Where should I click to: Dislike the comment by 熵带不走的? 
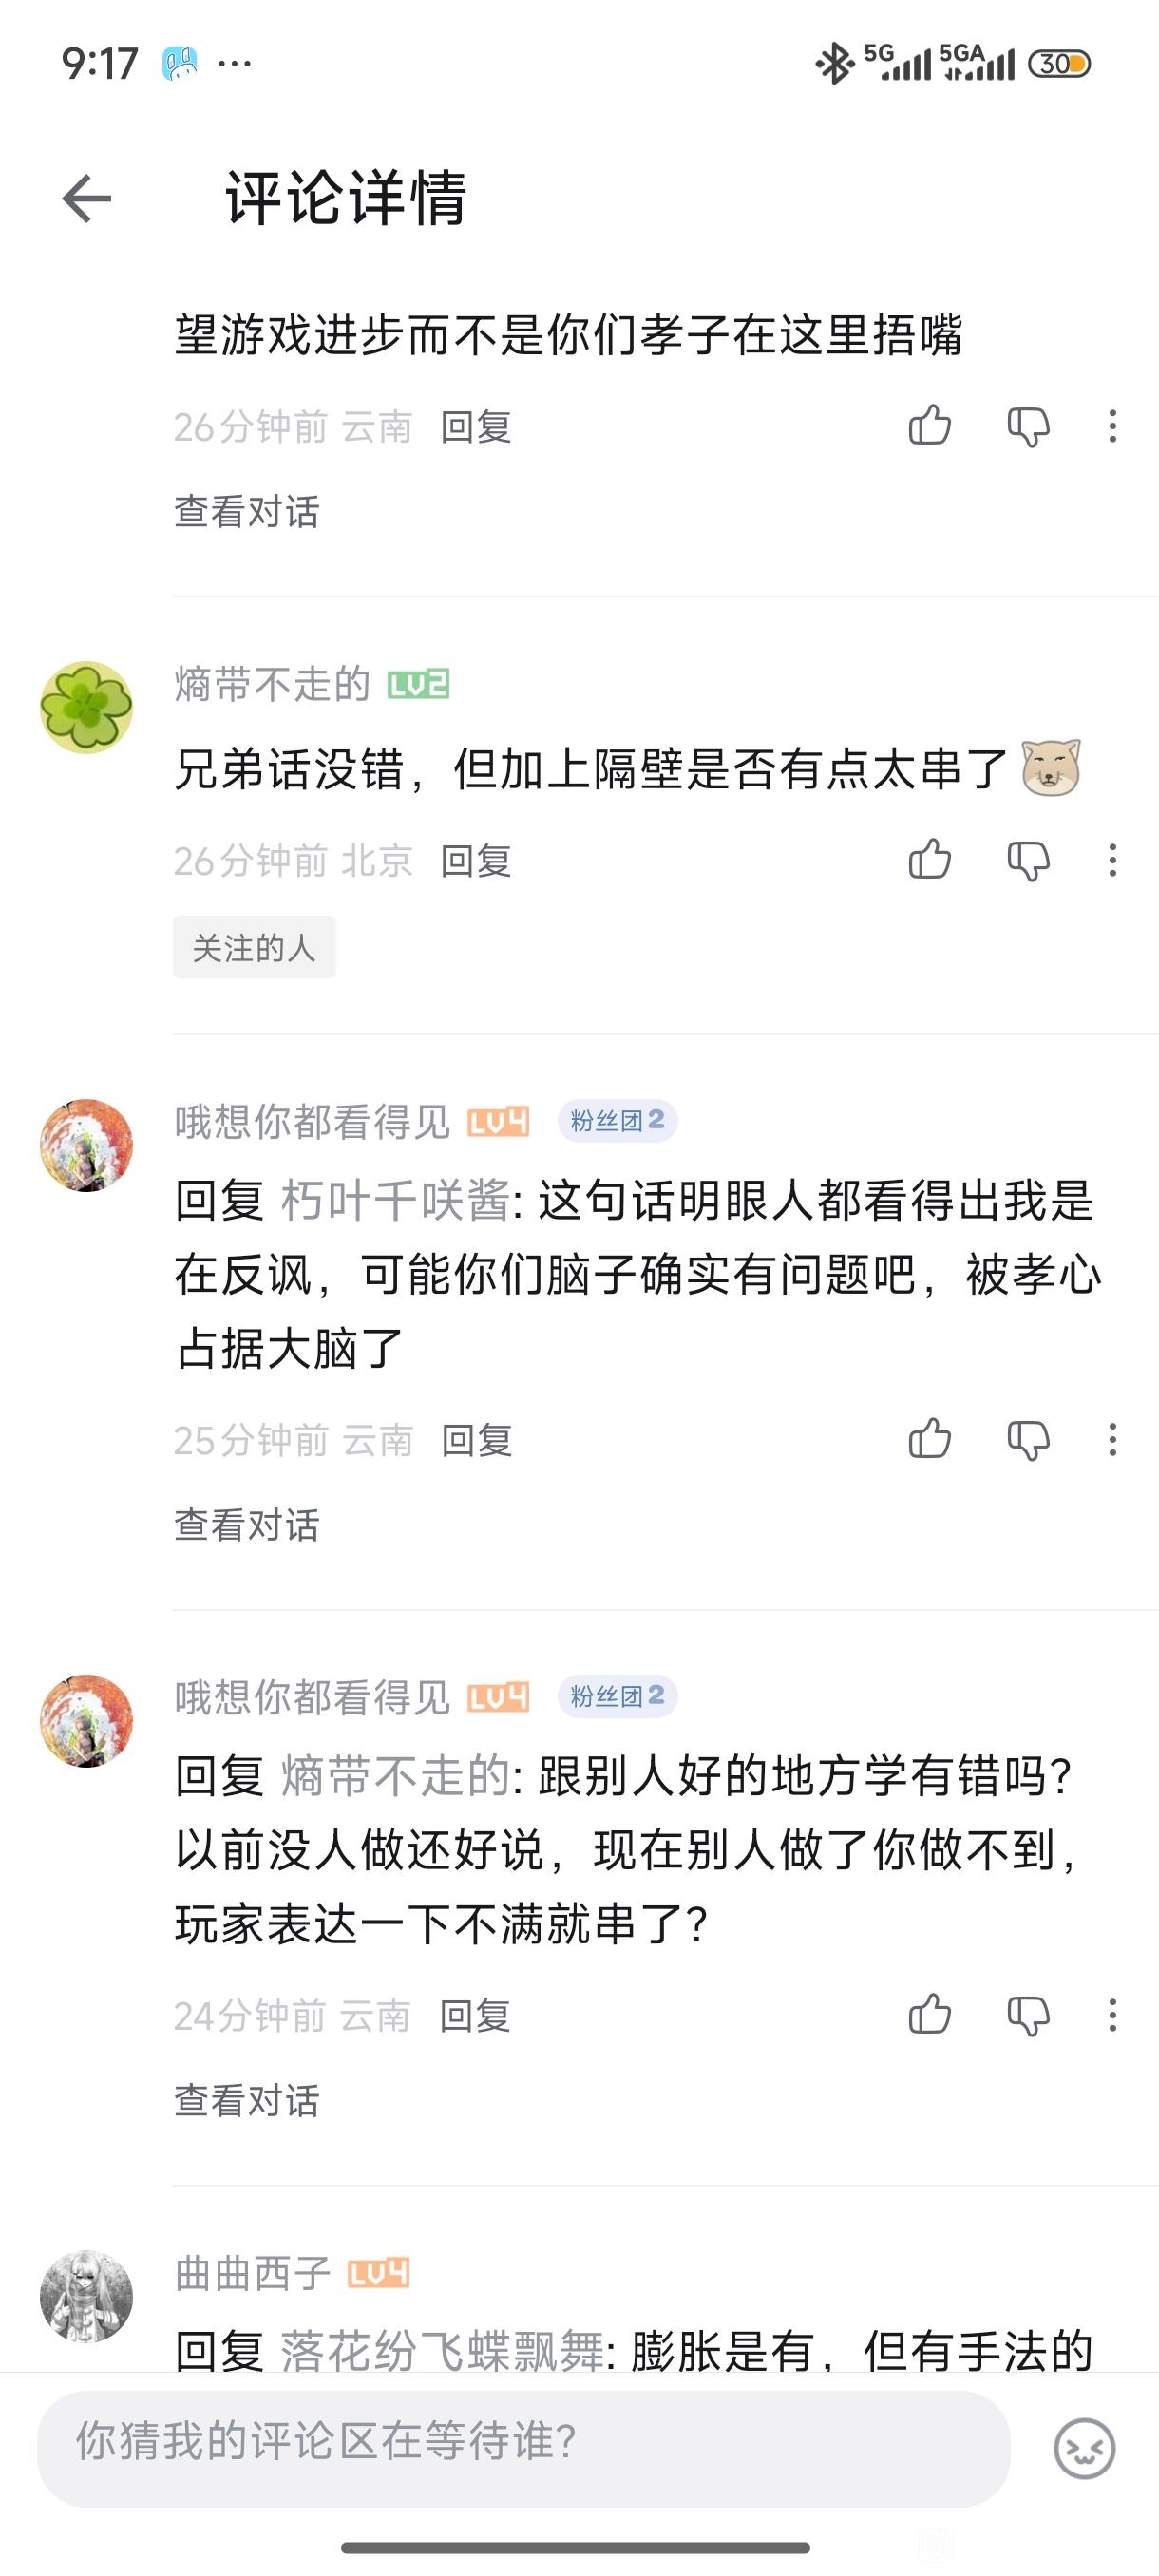[x=1028, y=860]
